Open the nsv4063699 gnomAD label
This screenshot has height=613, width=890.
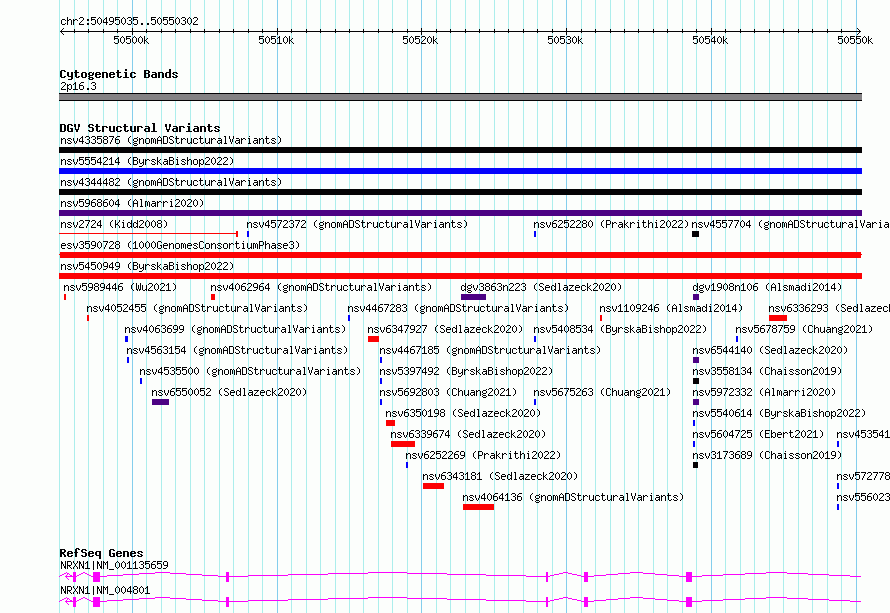tap(235, 329)
